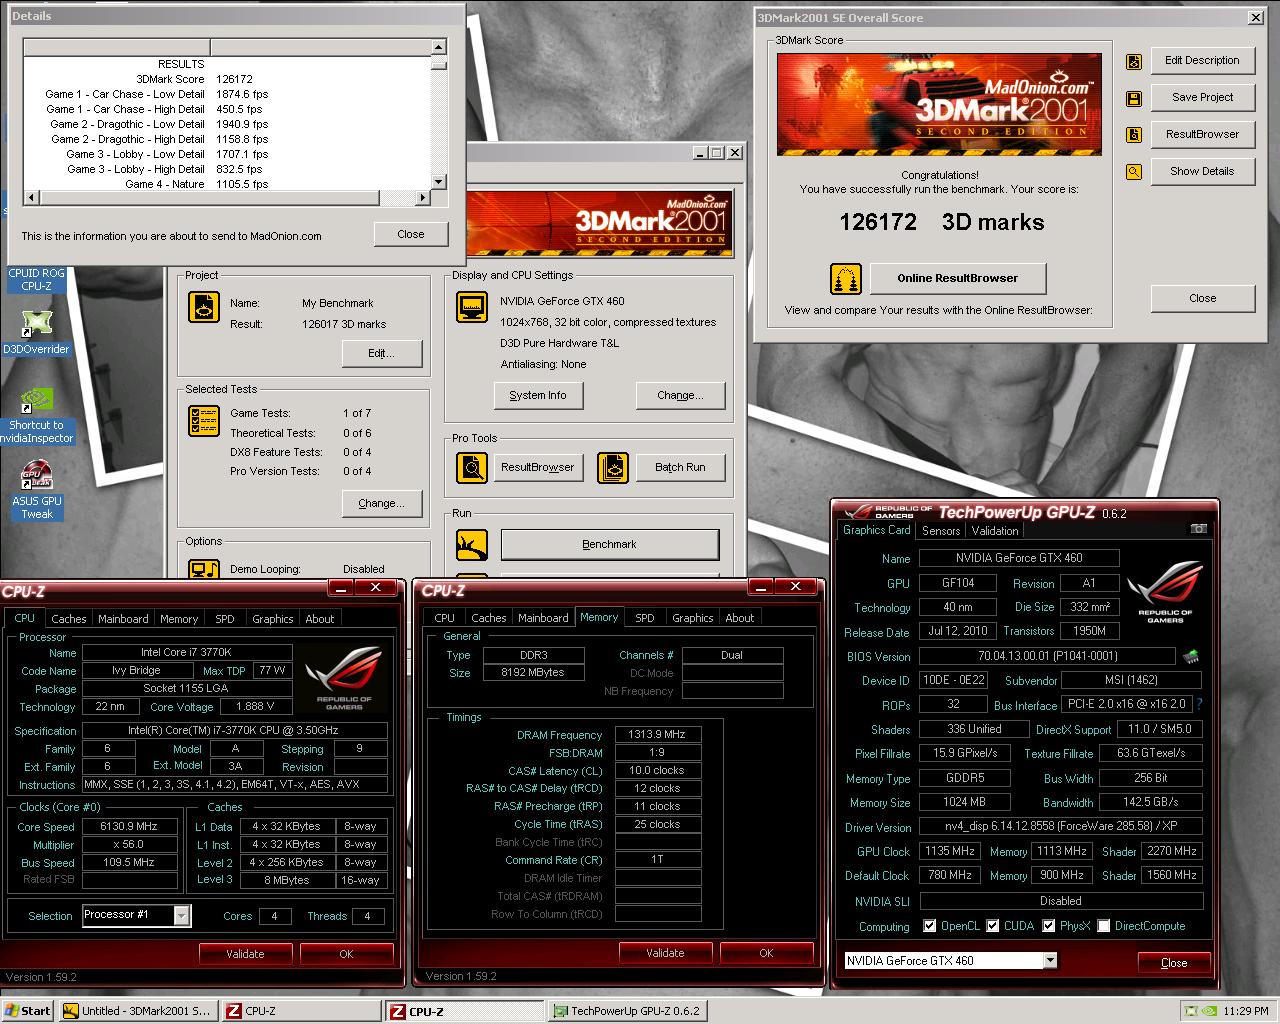Screen dimensions: 1280x1024
Task: Click the Display settings monitor icon
Action: click(471, 307)
